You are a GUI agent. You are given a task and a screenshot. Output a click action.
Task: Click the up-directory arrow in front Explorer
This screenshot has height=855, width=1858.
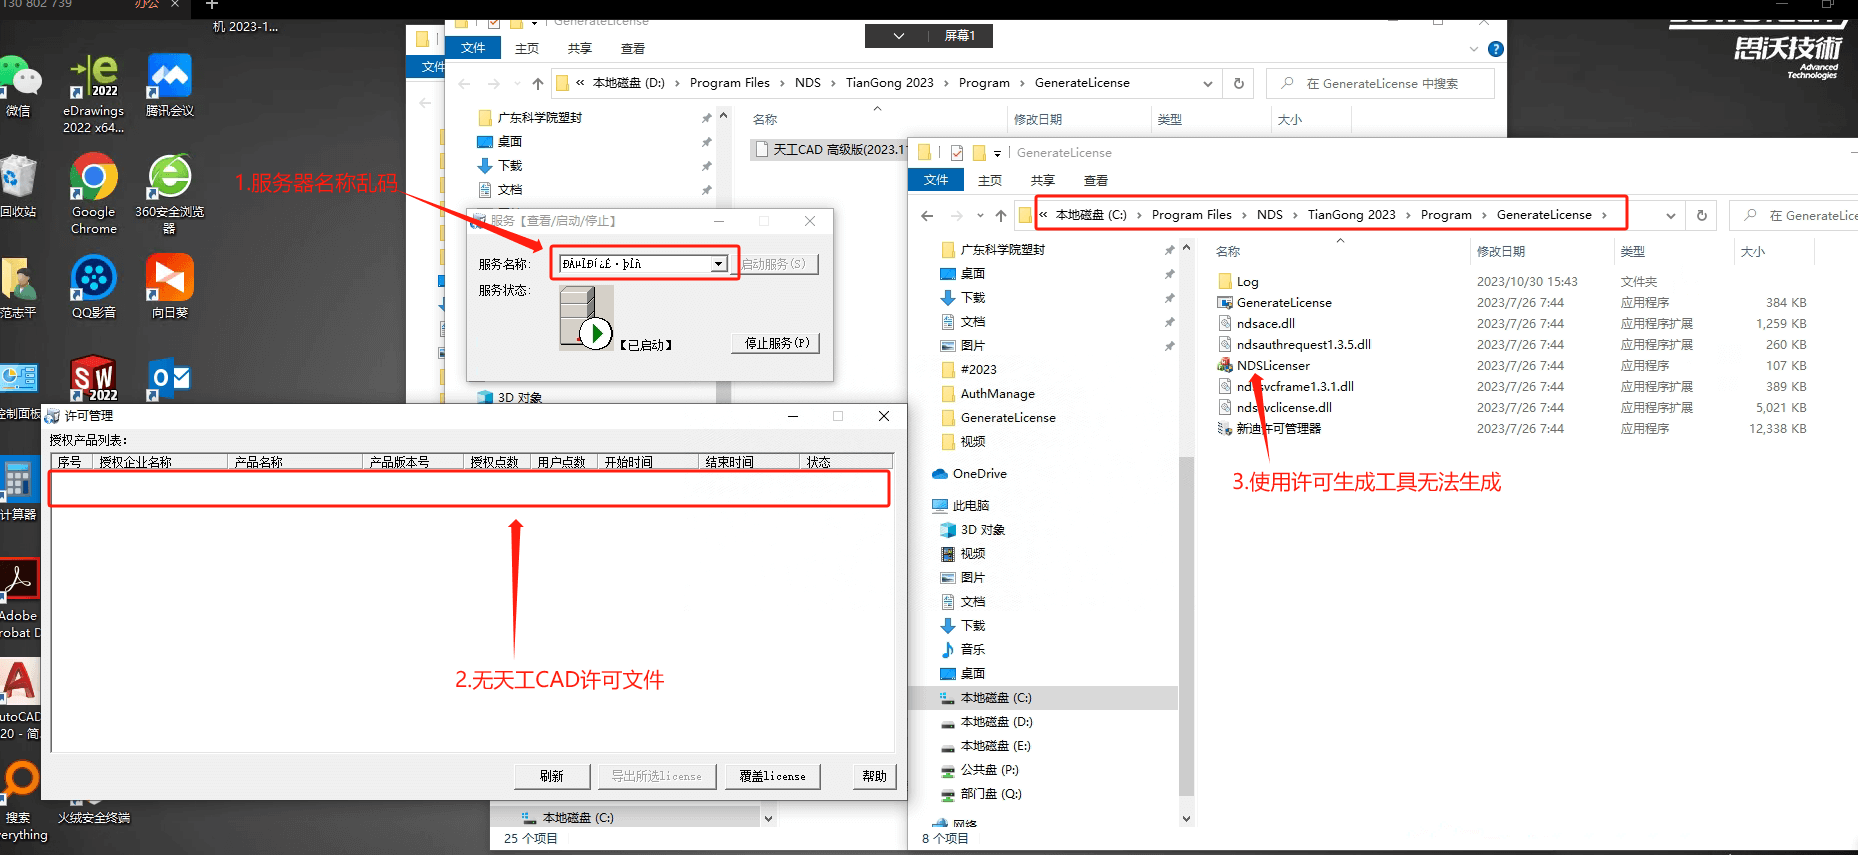(1001, 215)
